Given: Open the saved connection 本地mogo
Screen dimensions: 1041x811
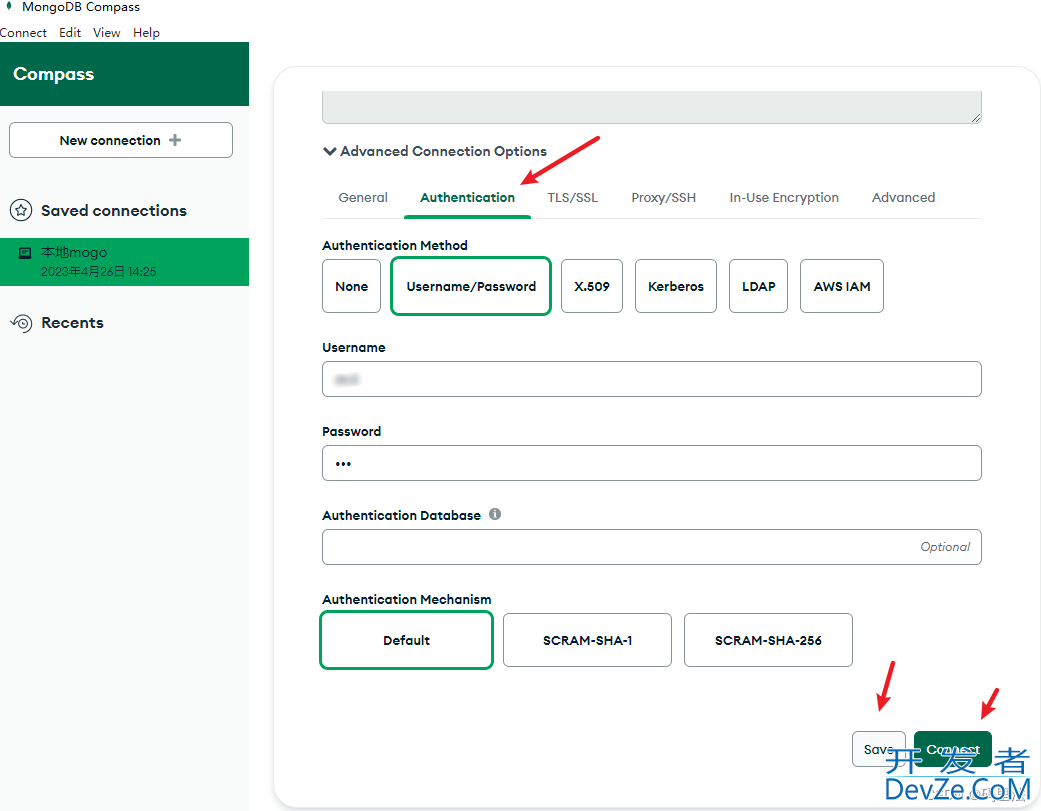Looking at the screenshot, I should (x=124, y=262).
